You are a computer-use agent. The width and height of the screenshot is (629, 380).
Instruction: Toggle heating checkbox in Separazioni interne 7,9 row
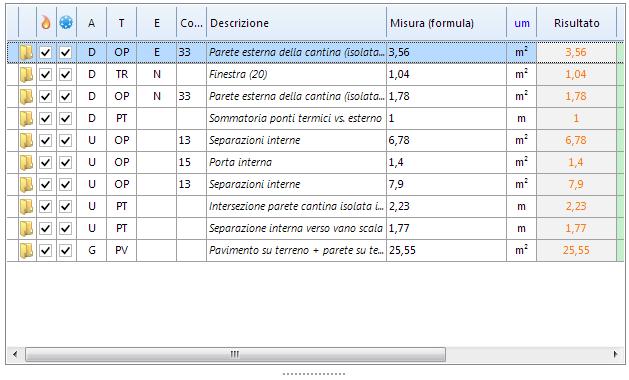[46, 185]
